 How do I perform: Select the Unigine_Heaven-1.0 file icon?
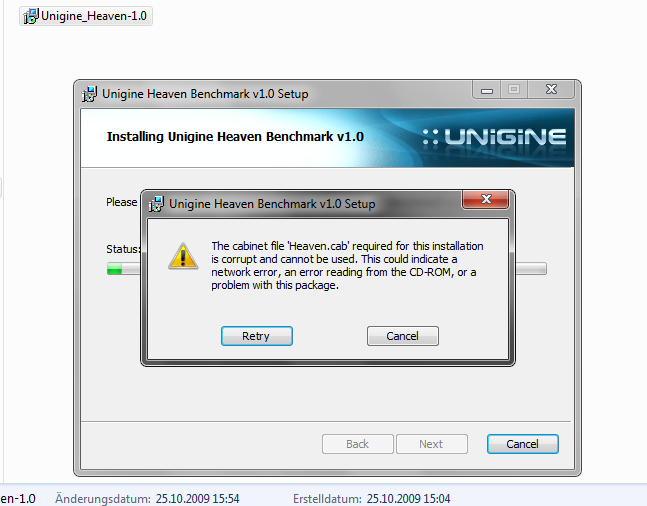tap(31, 16)
